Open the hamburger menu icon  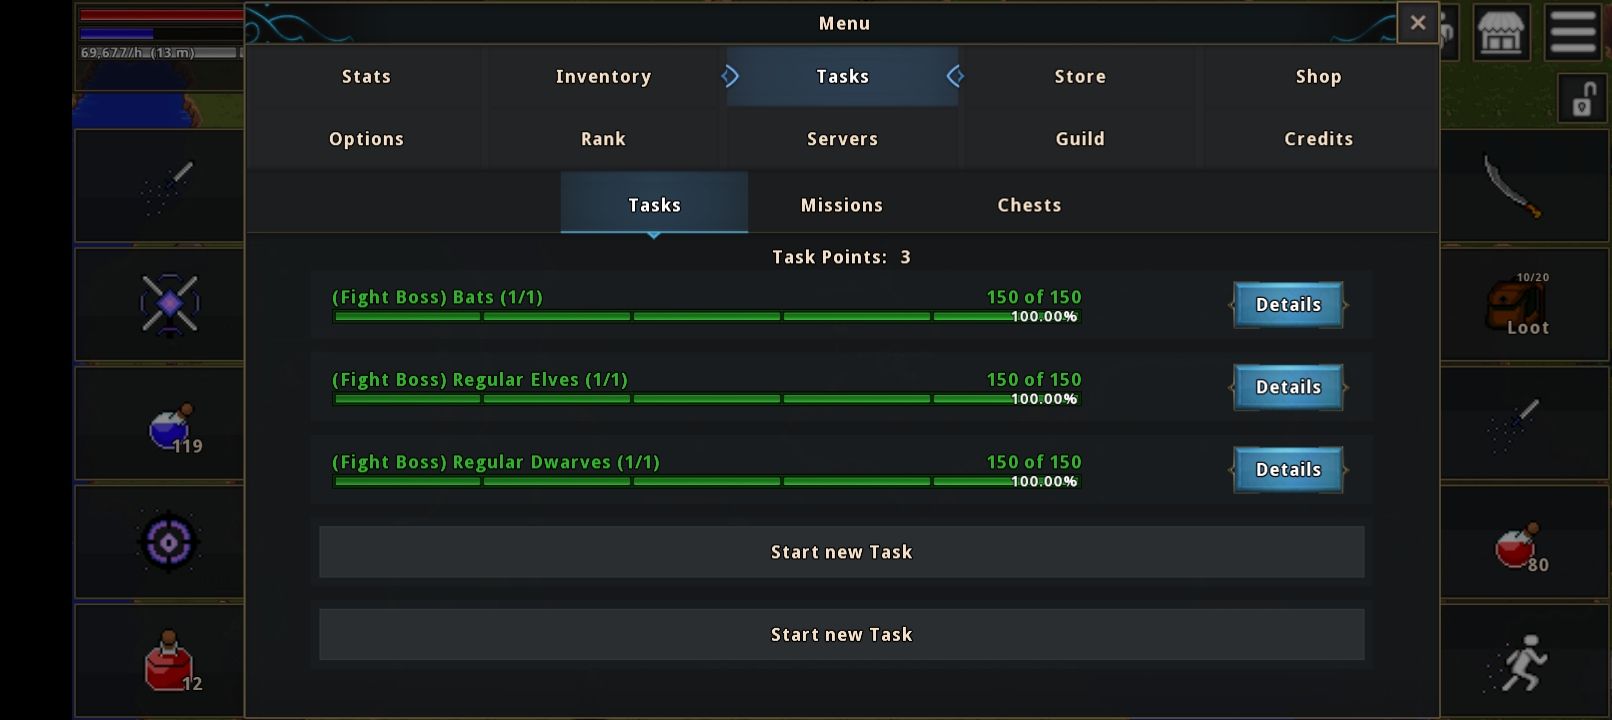tap(1573, 33)
